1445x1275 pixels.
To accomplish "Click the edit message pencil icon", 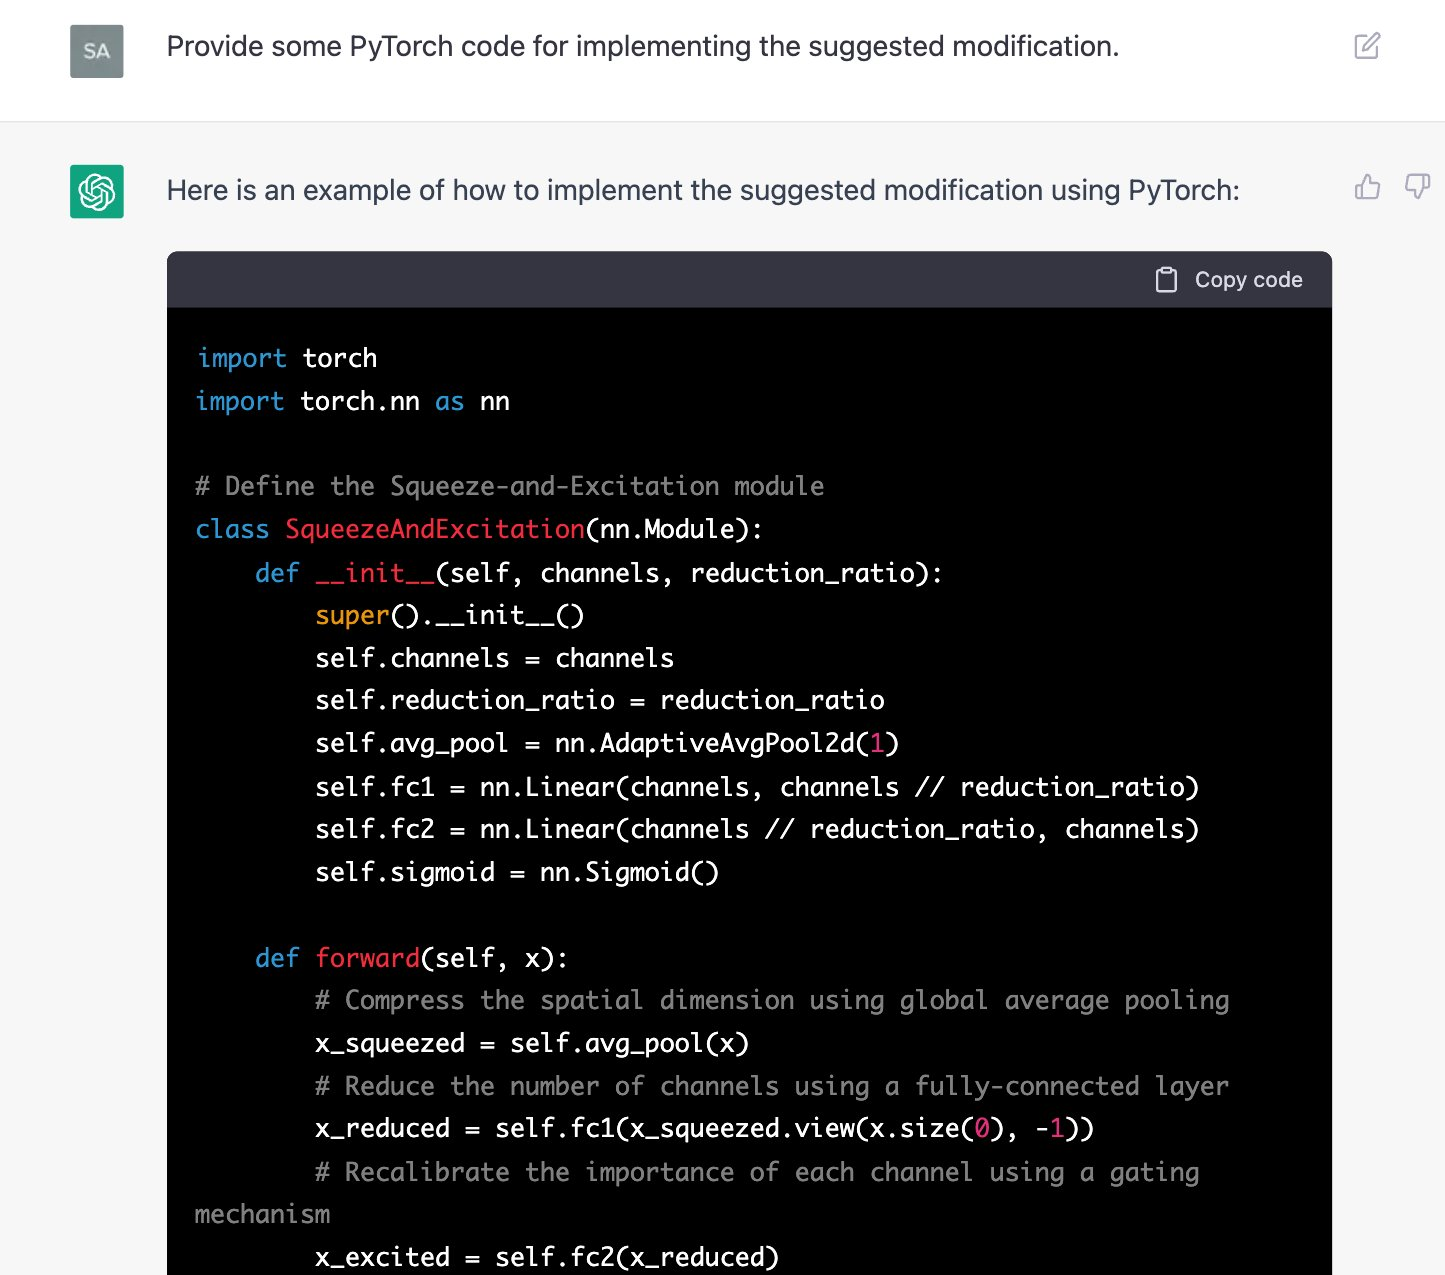I will point(1367,46).
